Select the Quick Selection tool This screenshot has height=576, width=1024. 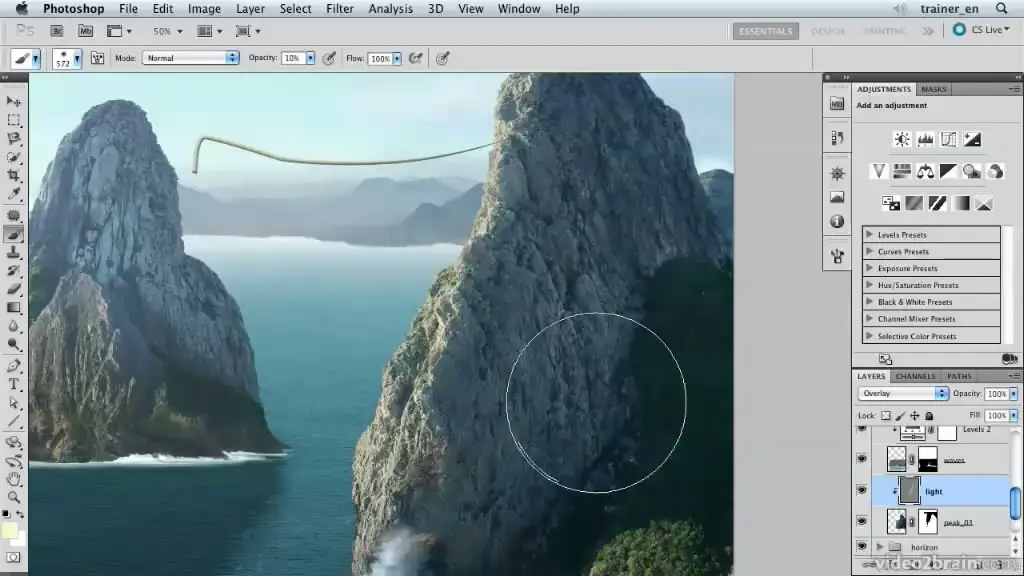tap(14, 157)
